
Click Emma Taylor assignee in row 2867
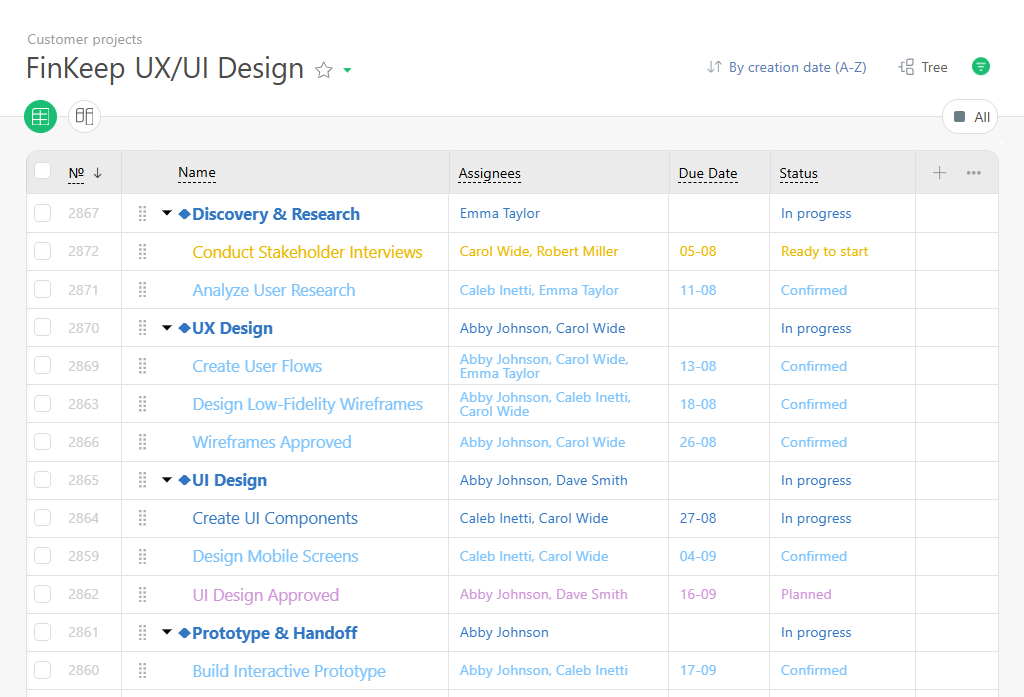coord(500,214)
